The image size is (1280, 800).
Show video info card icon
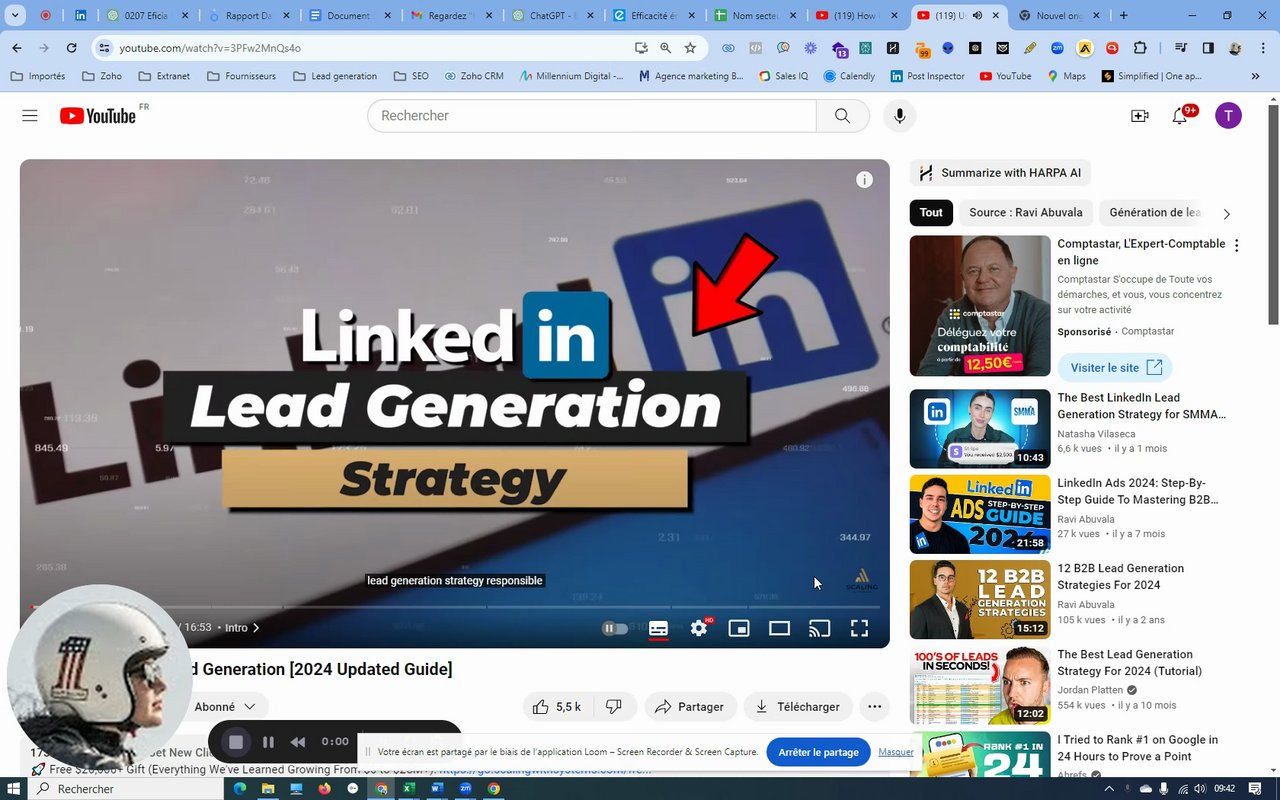pos(864,180)
